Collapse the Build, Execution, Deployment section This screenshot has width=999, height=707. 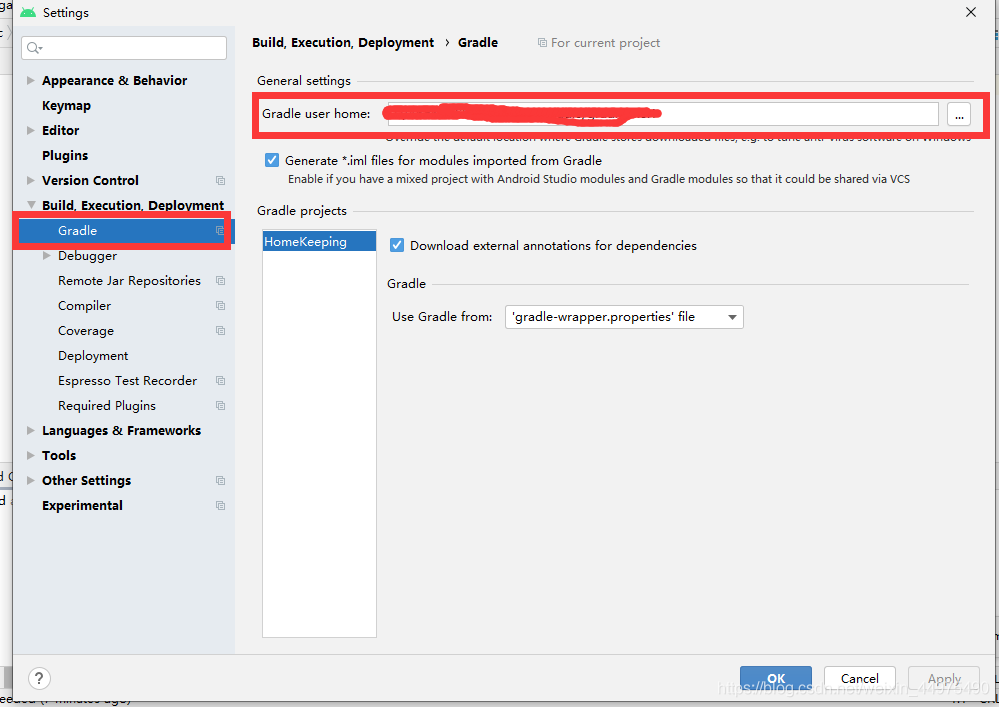coord(31,205)
